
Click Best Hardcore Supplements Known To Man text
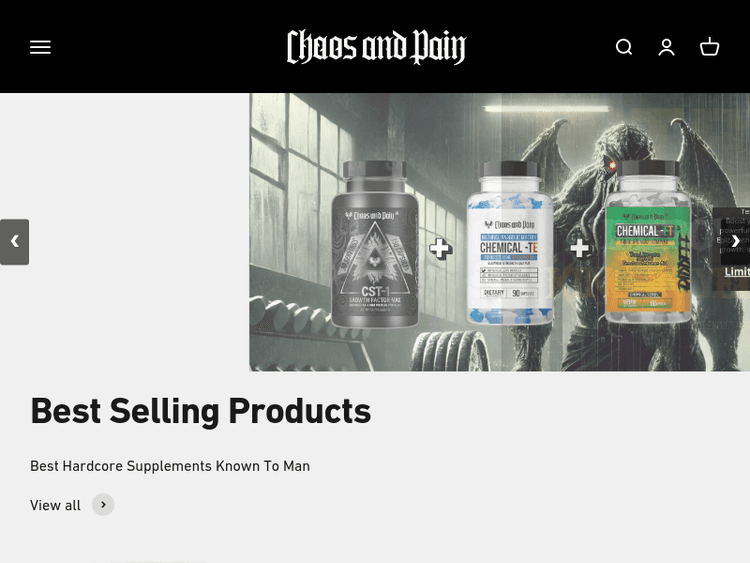click(x=170, y=466)
